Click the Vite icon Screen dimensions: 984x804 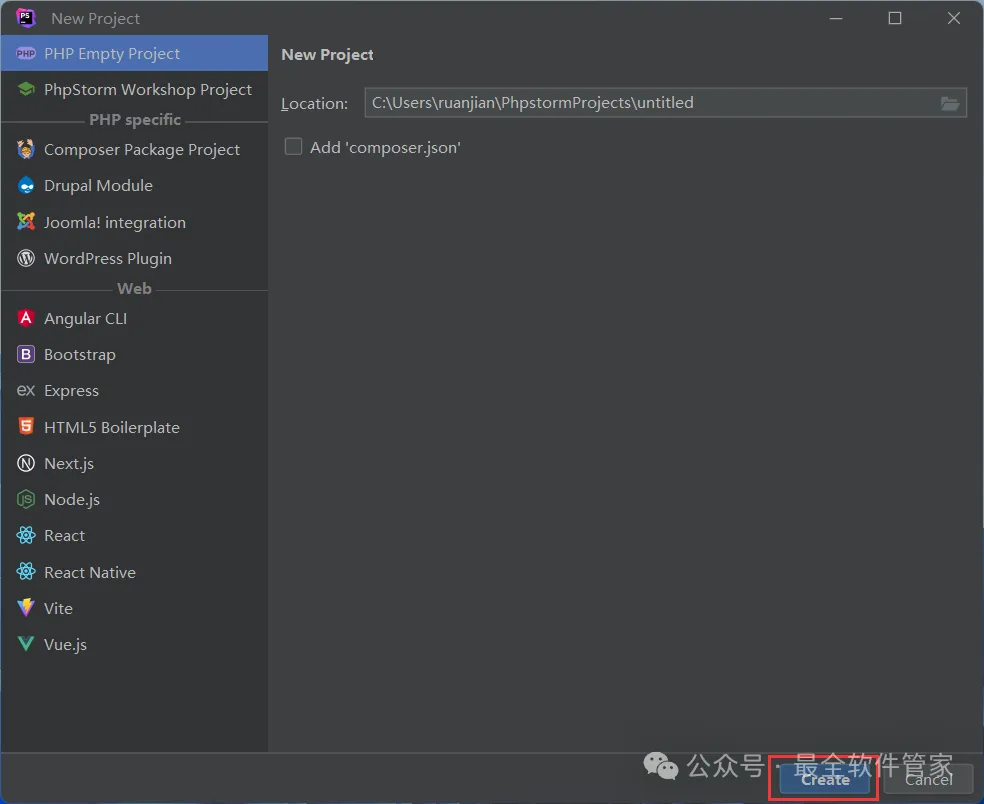(26, 608)
